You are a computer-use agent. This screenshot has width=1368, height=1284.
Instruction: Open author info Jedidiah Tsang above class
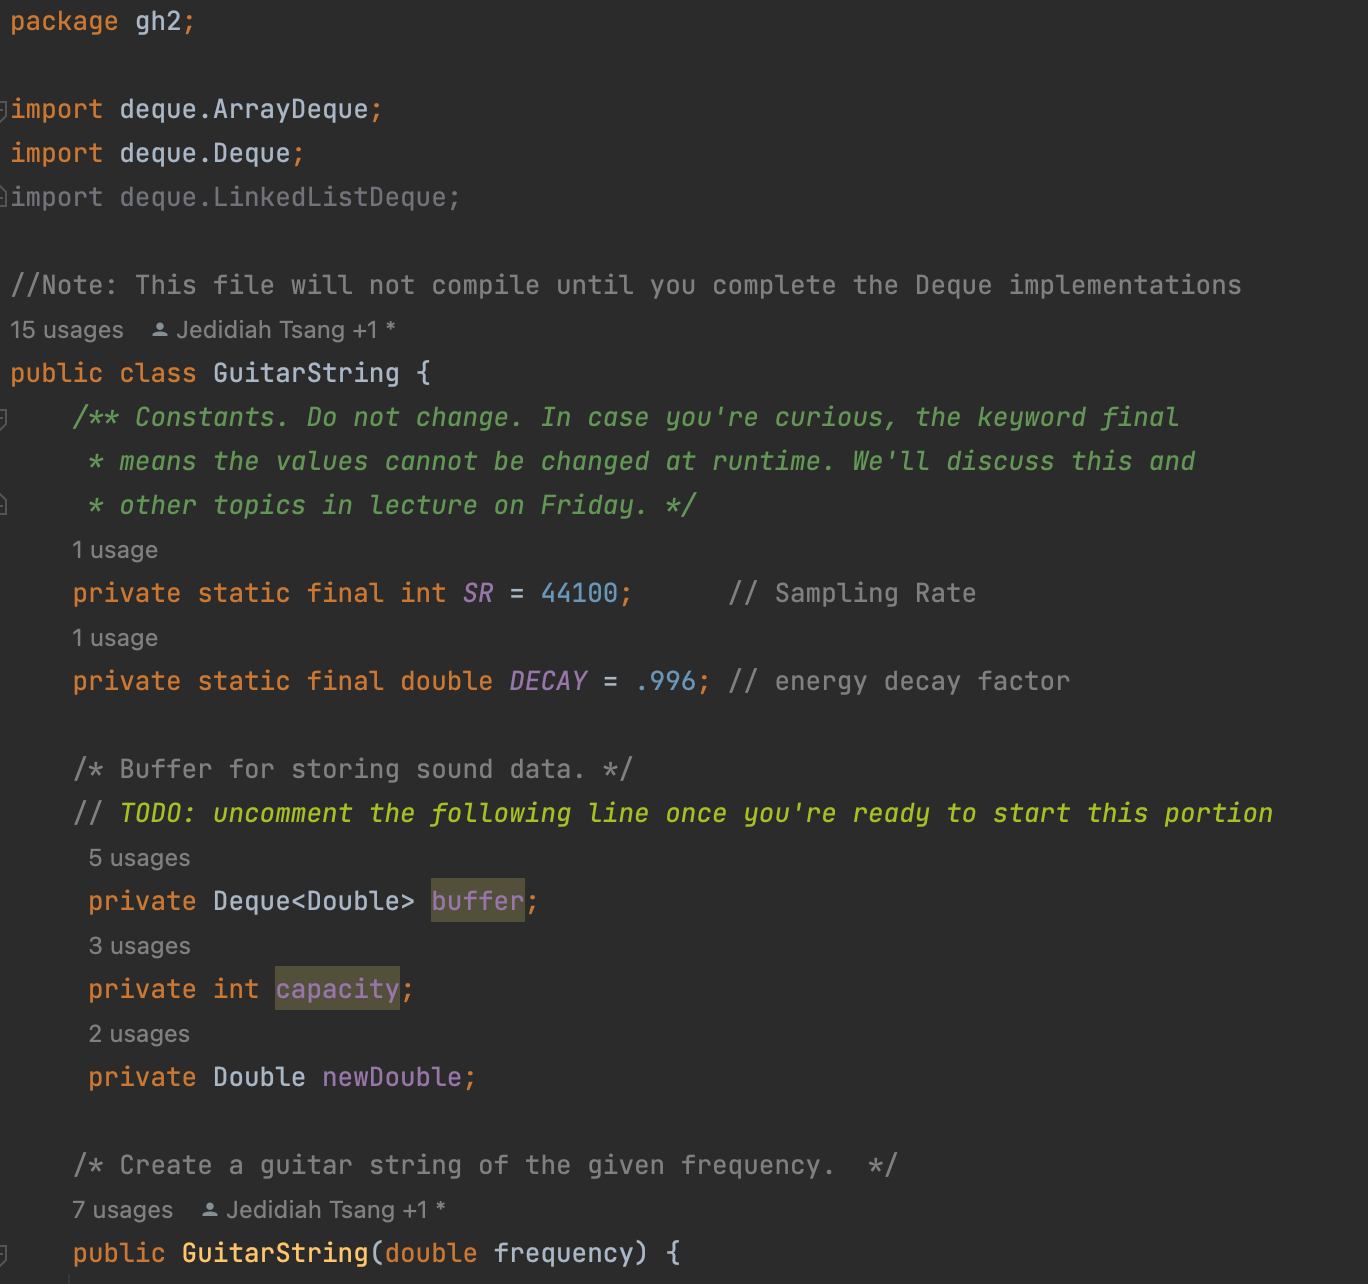click(x=276, y=330)
